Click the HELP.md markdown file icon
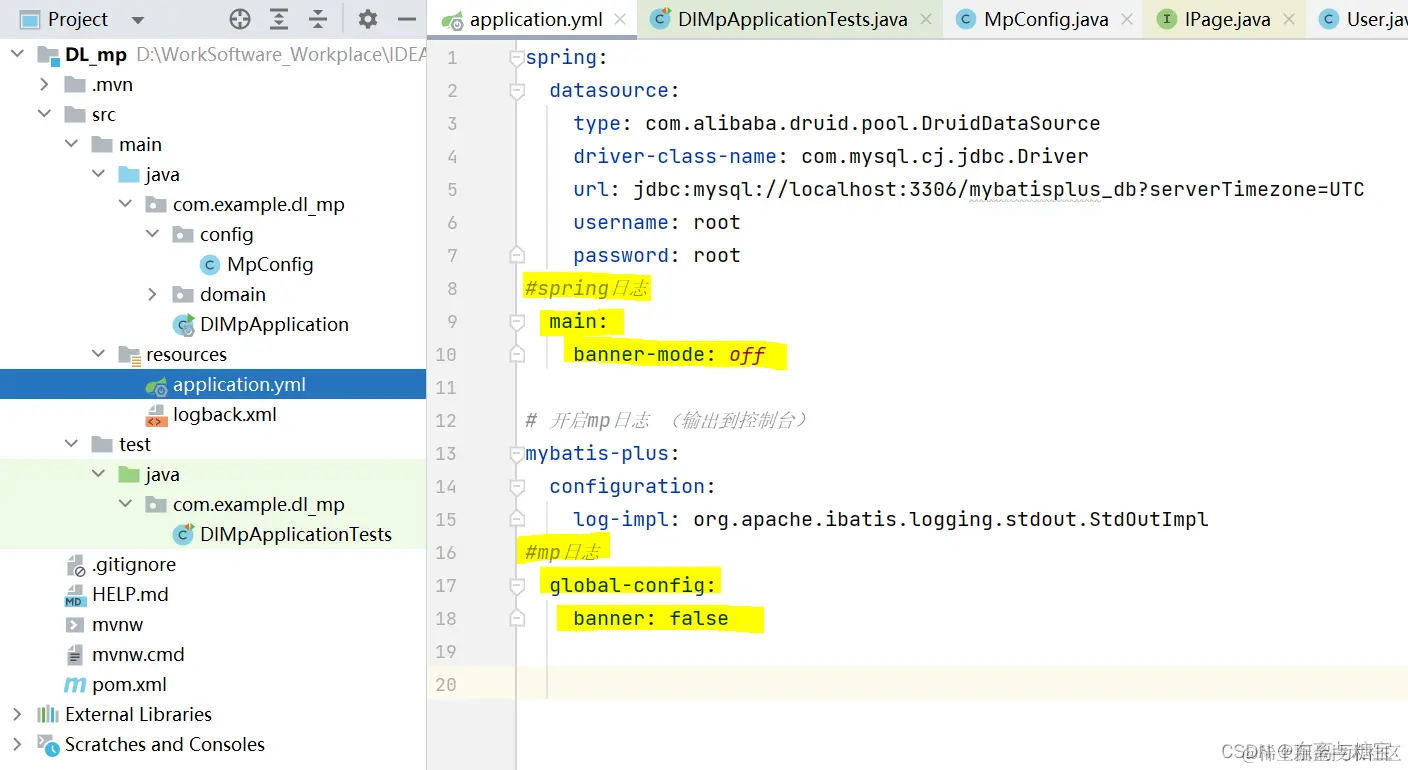This screenshot has height=770, width=1408. click(x=75, y=595)
